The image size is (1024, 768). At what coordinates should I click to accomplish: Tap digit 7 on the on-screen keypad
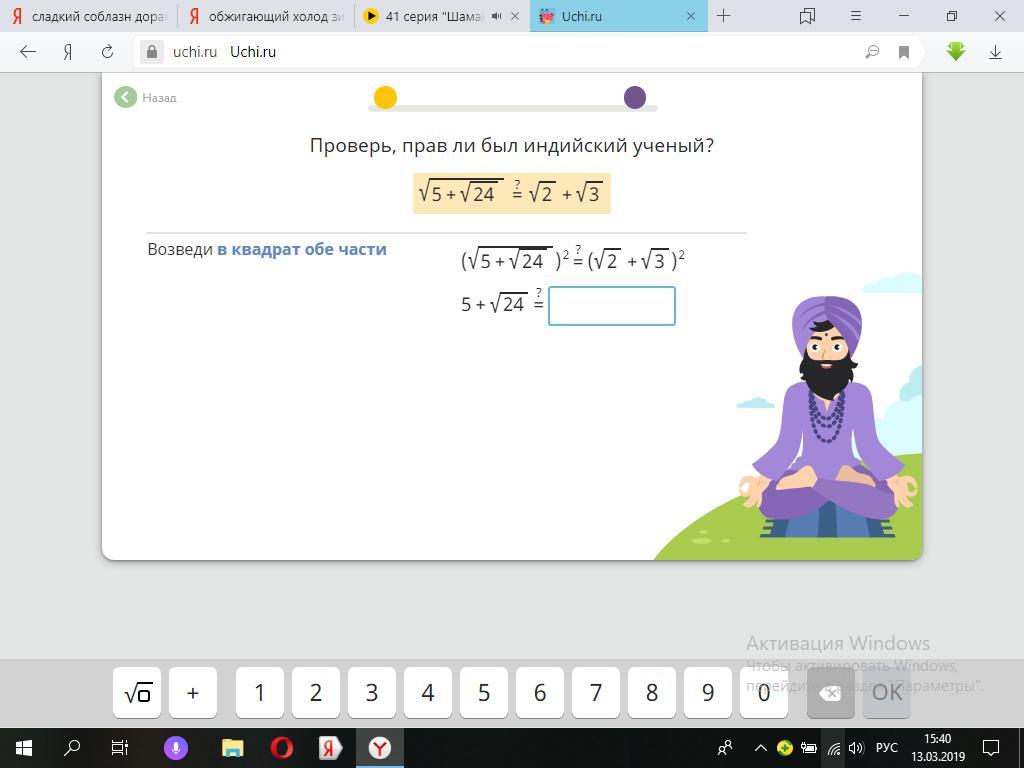click(x=596, y=692)
